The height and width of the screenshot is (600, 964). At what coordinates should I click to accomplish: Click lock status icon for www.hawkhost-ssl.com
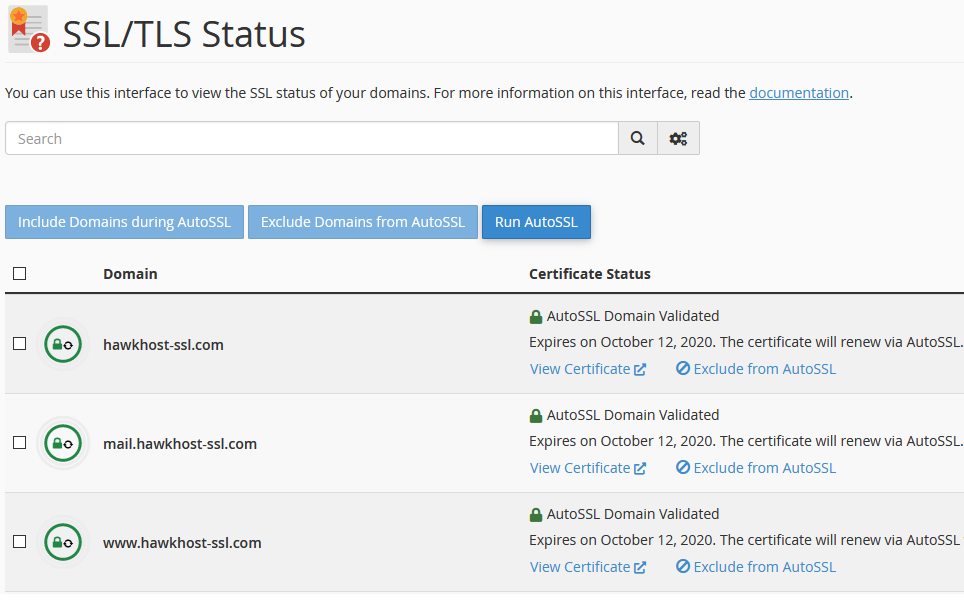point(62,541)
